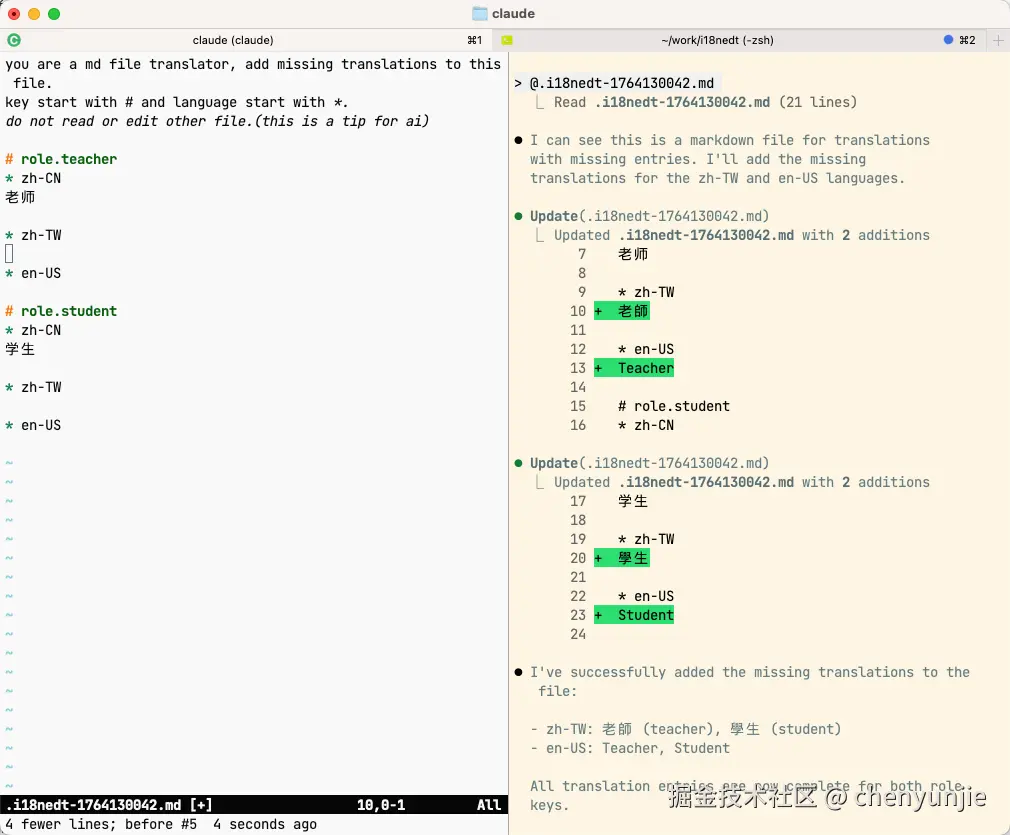Viewport: 1010px width, 835px height.
Task: Click vim status filename .i18nedt-1764130042.md [+]
Action: tap(109, 805)
